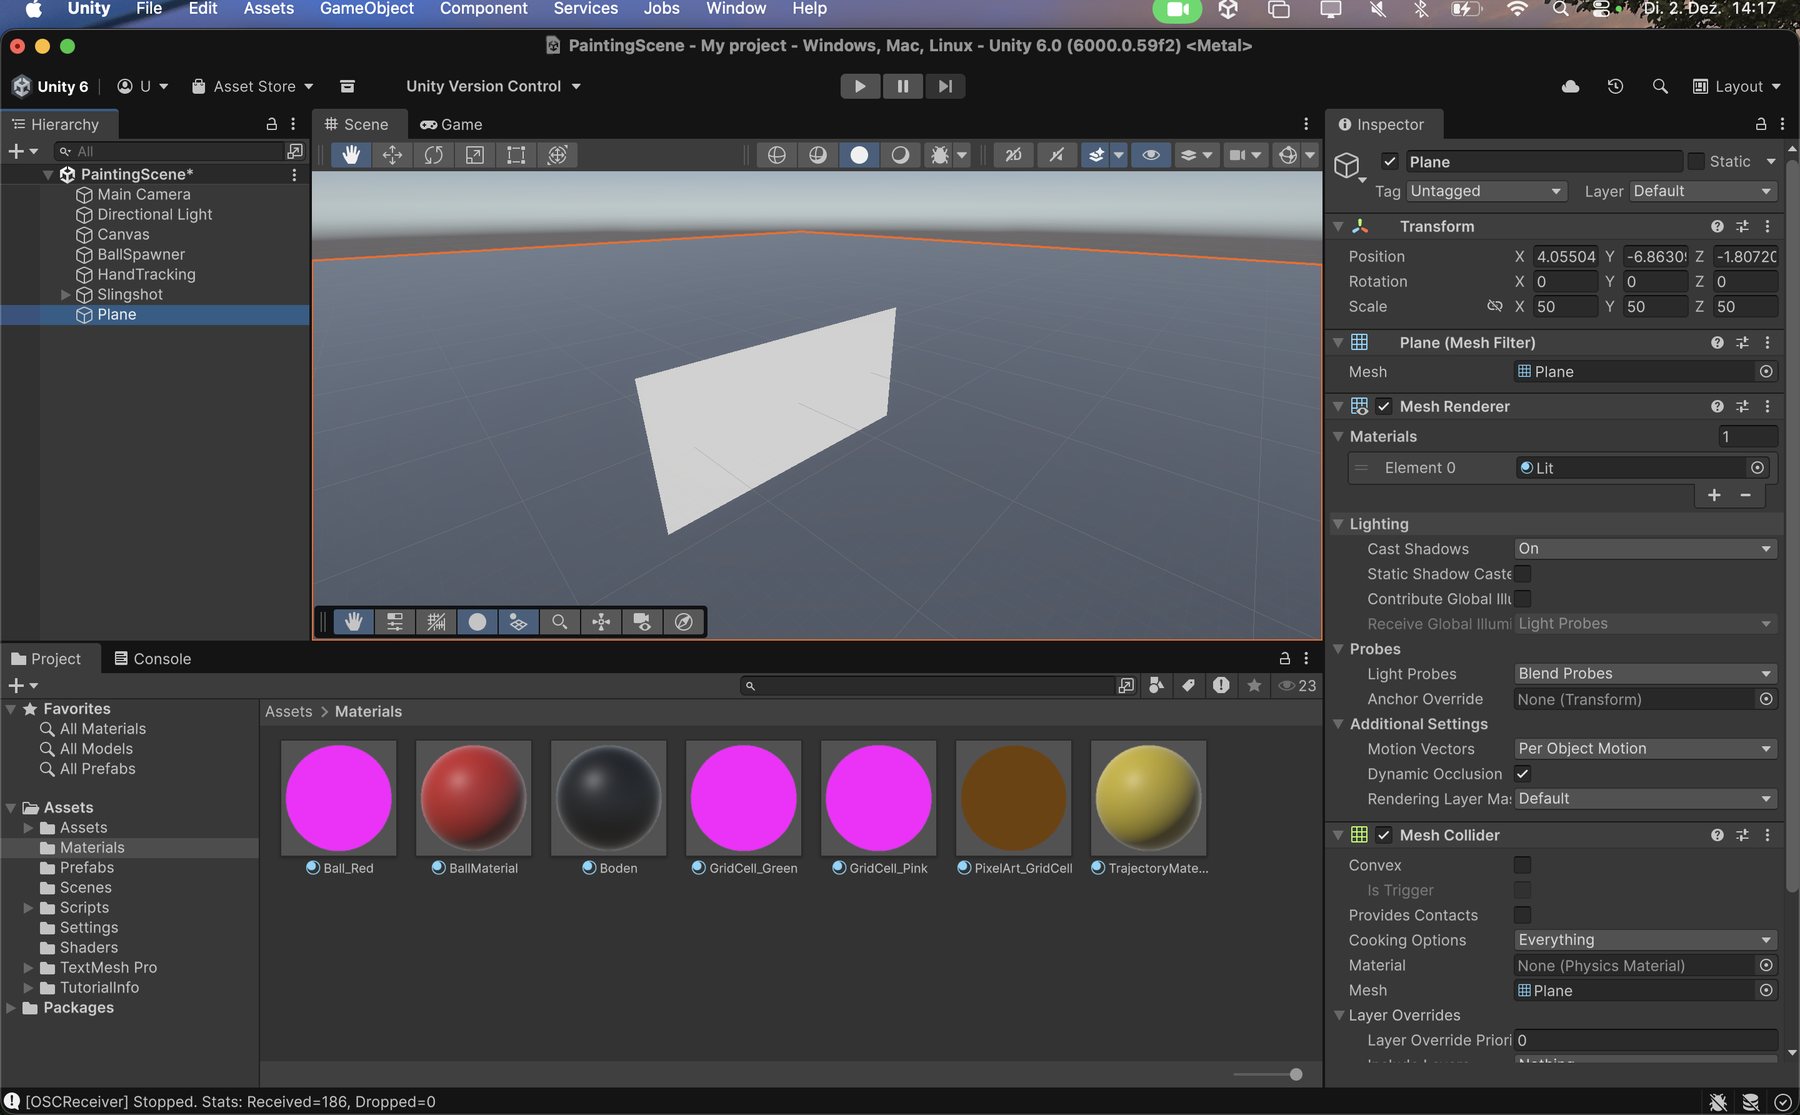This screenshot has height=1115, width=1800.
Task: Expand the Slingshot hierarchy item
Action: click(x=65, y=295)
